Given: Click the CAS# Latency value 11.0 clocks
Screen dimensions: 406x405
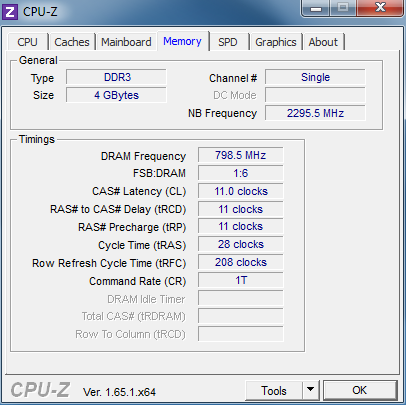Looking at the screenshot, I should click(x=240, y=191).
